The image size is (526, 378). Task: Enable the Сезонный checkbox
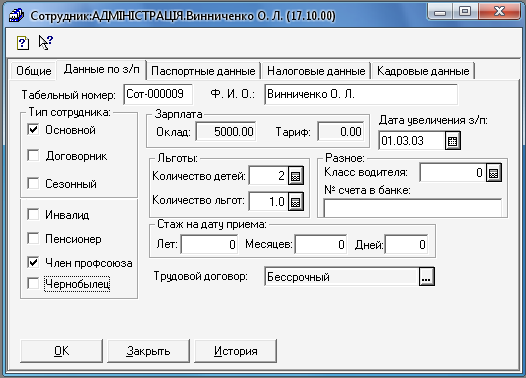click(33, 183)
